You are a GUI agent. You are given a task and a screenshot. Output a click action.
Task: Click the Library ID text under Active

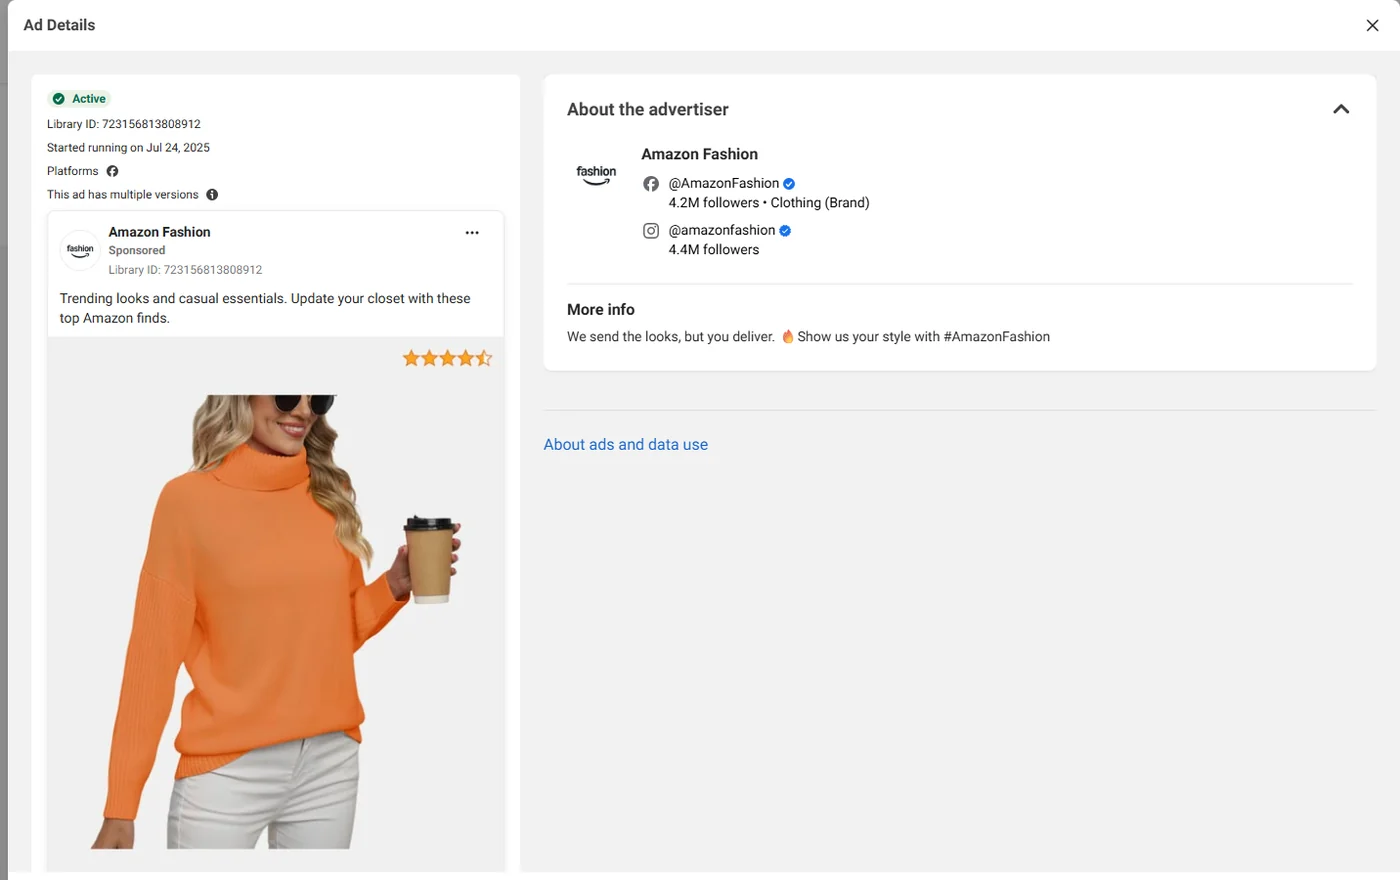(x=124, y=124)
